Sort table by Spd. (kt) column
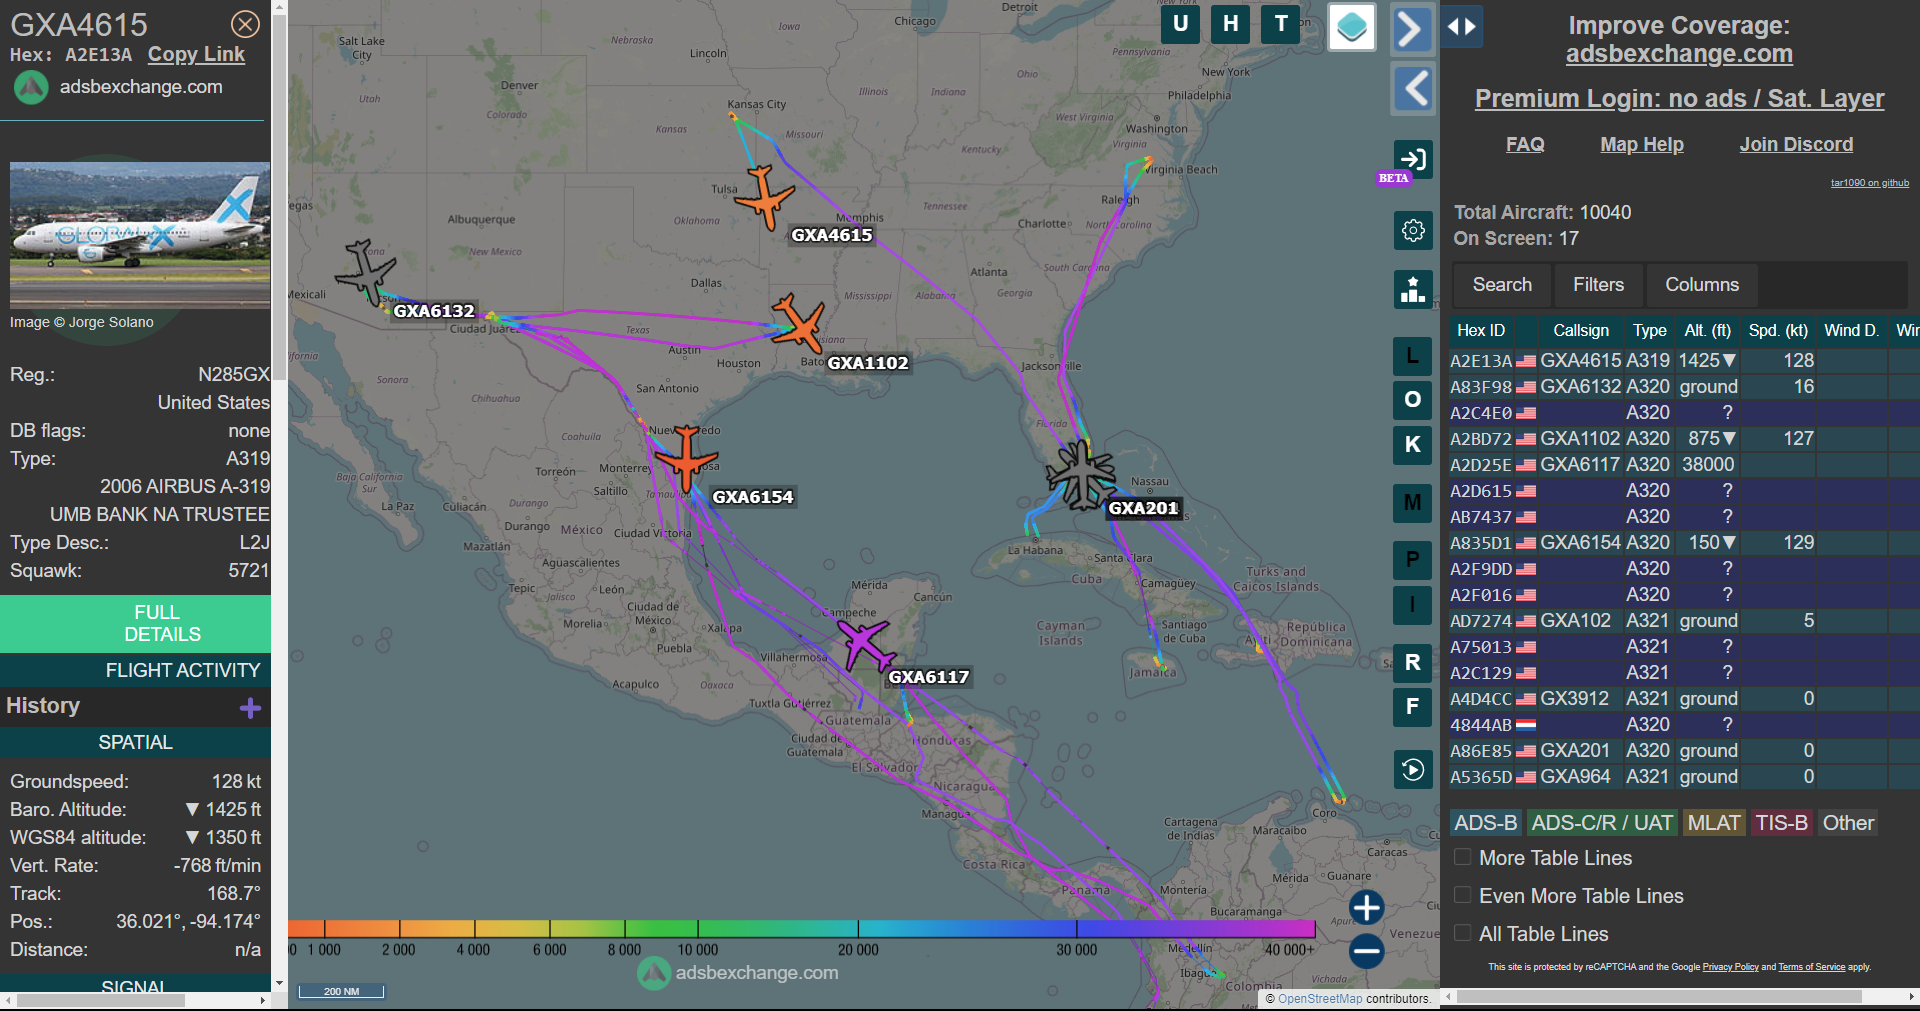This screenshot has width=1920, height=1011. click(x=1778, y=331)
